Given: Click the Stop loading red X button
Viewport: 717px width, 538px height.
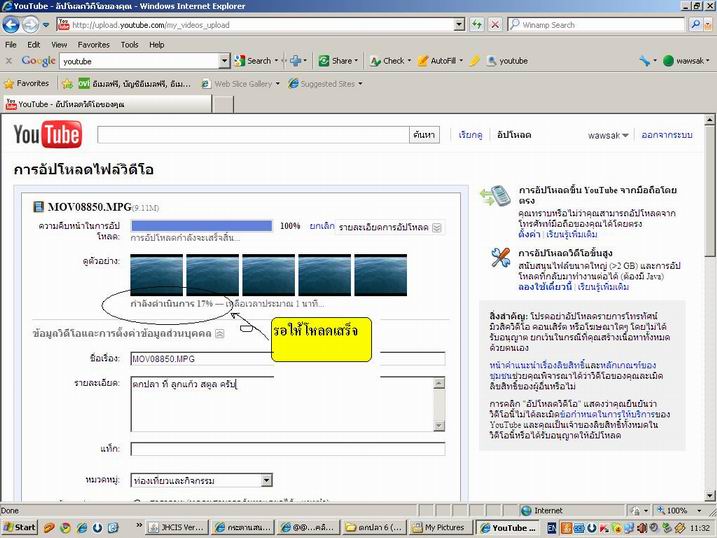Looking at the screenshot, I should pyautogui.click(x=495, y=25).
